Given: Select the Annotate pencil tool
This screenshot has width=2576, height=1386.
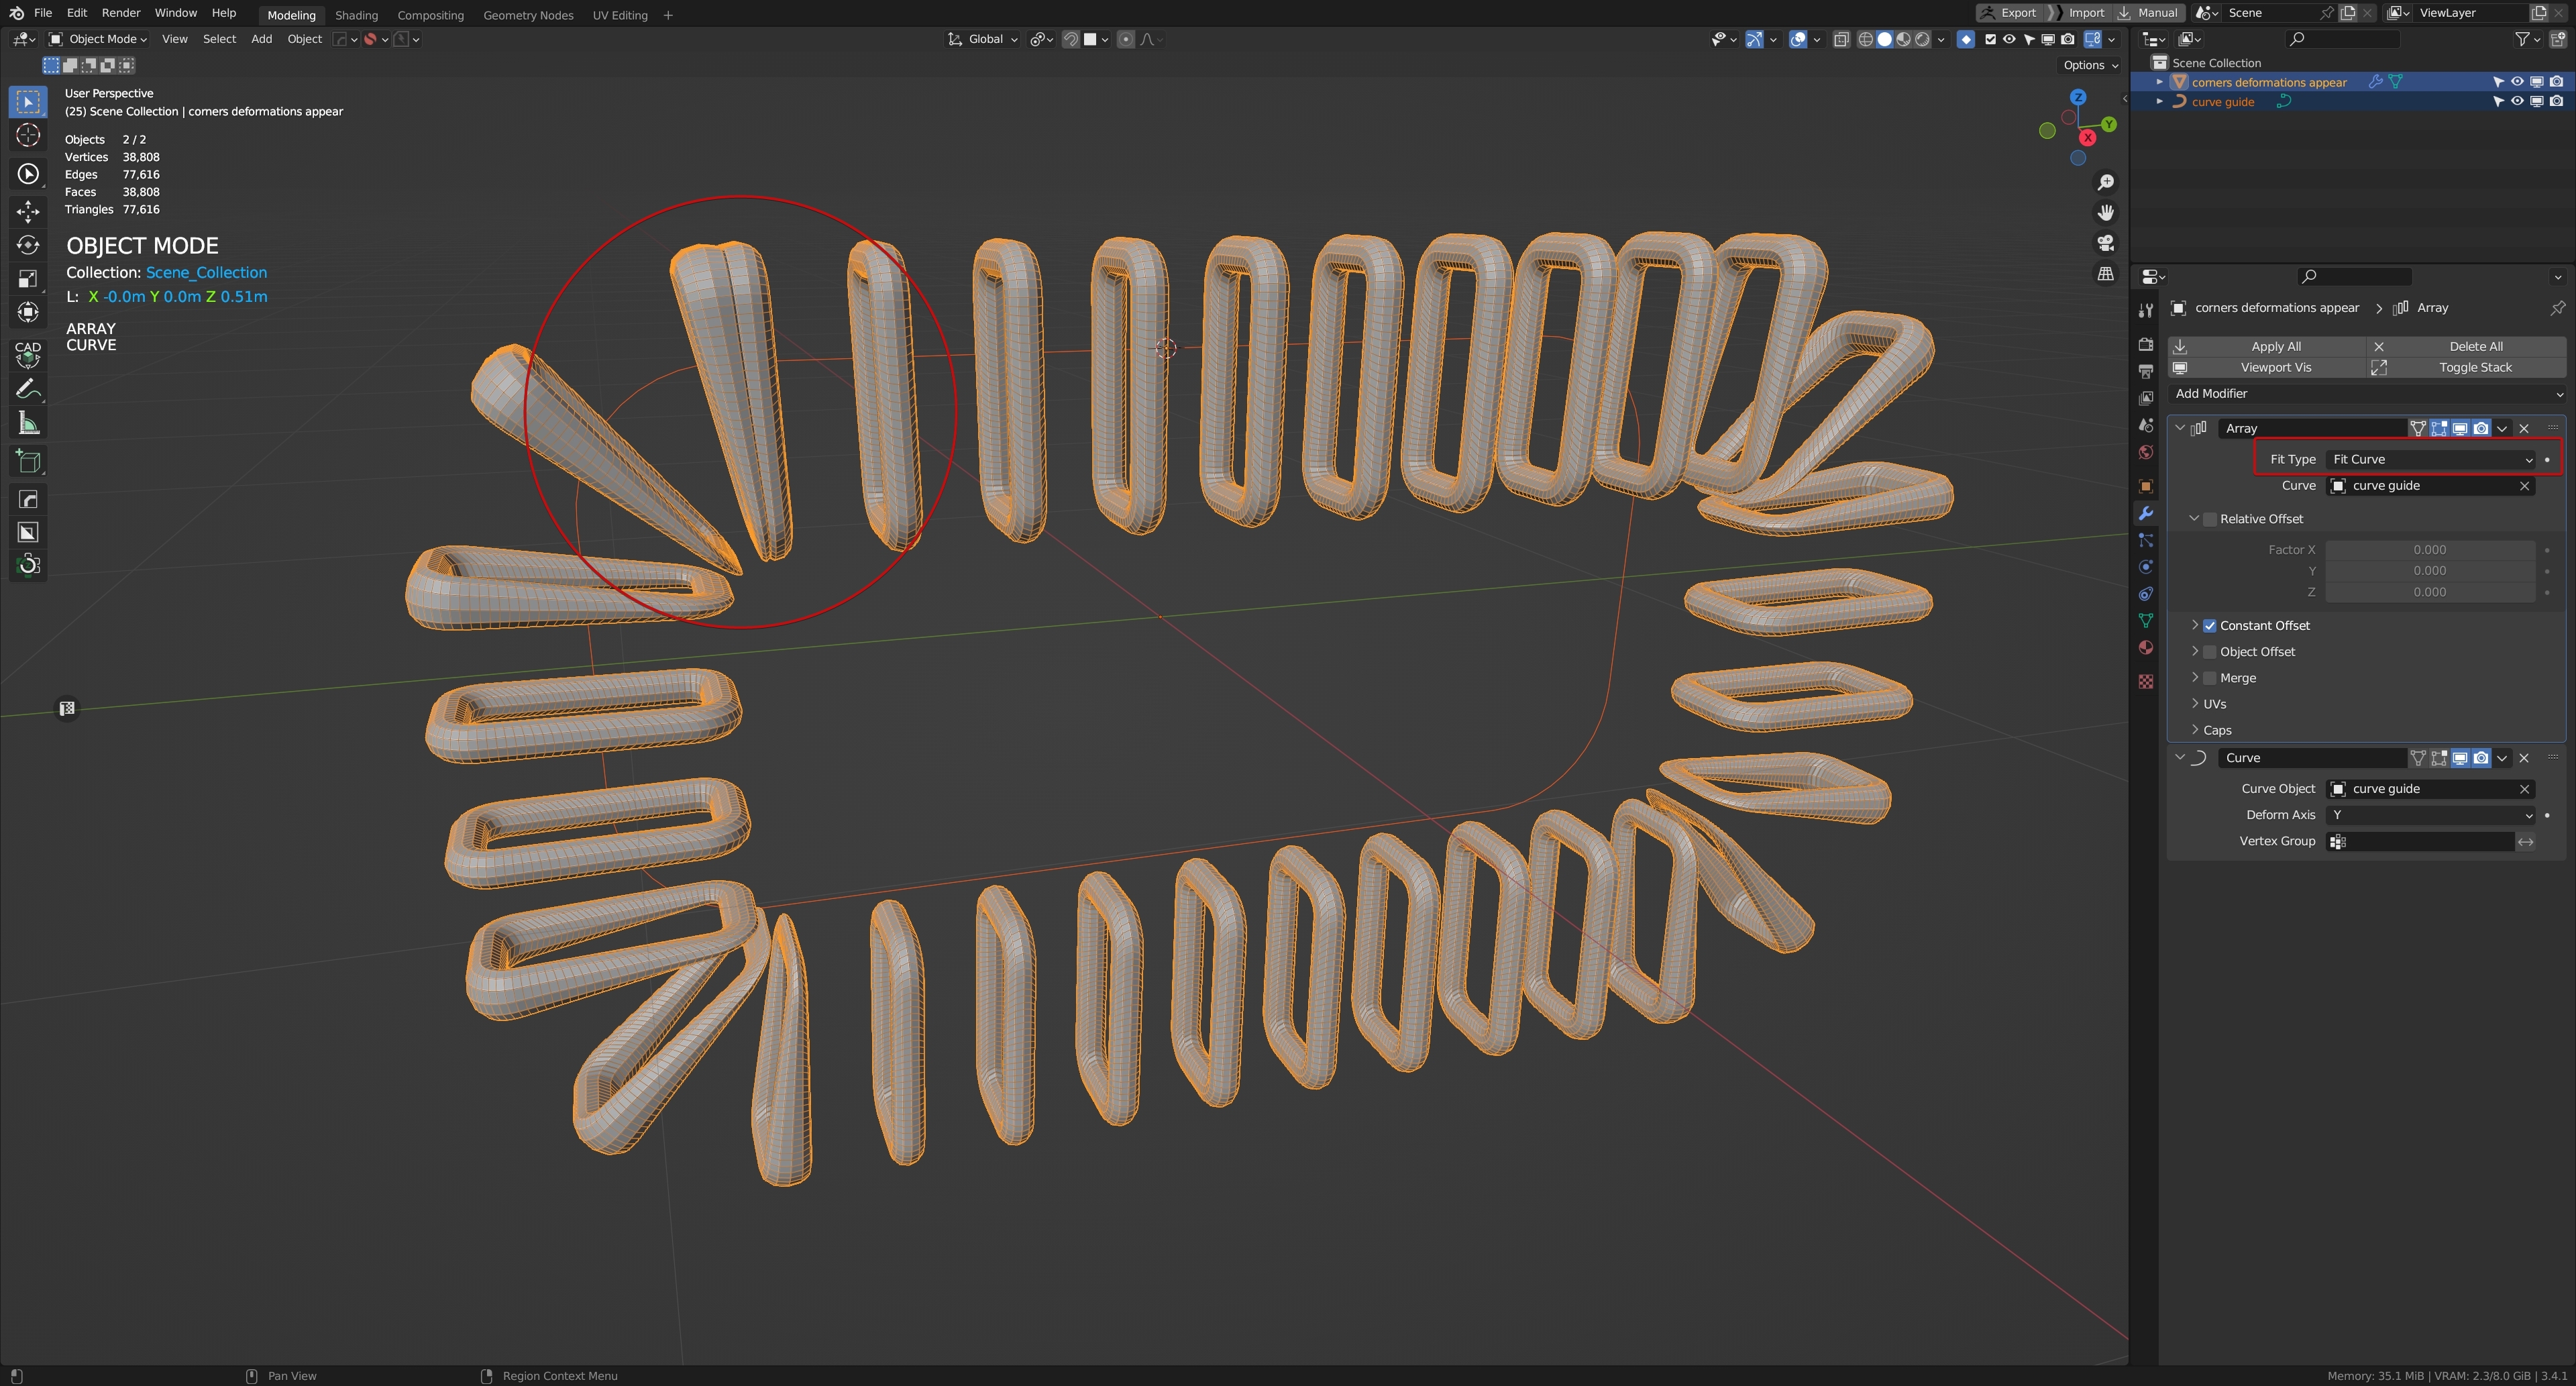Looking at the screenshot, I should coord(28,389).
